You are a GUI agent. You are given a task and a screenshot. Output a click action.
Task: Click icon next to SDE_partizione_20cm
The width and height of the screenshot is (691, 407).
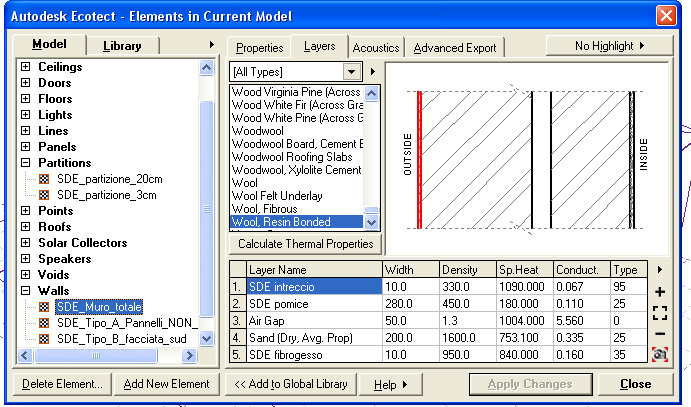pyautogui.click(x=44, y=179)
